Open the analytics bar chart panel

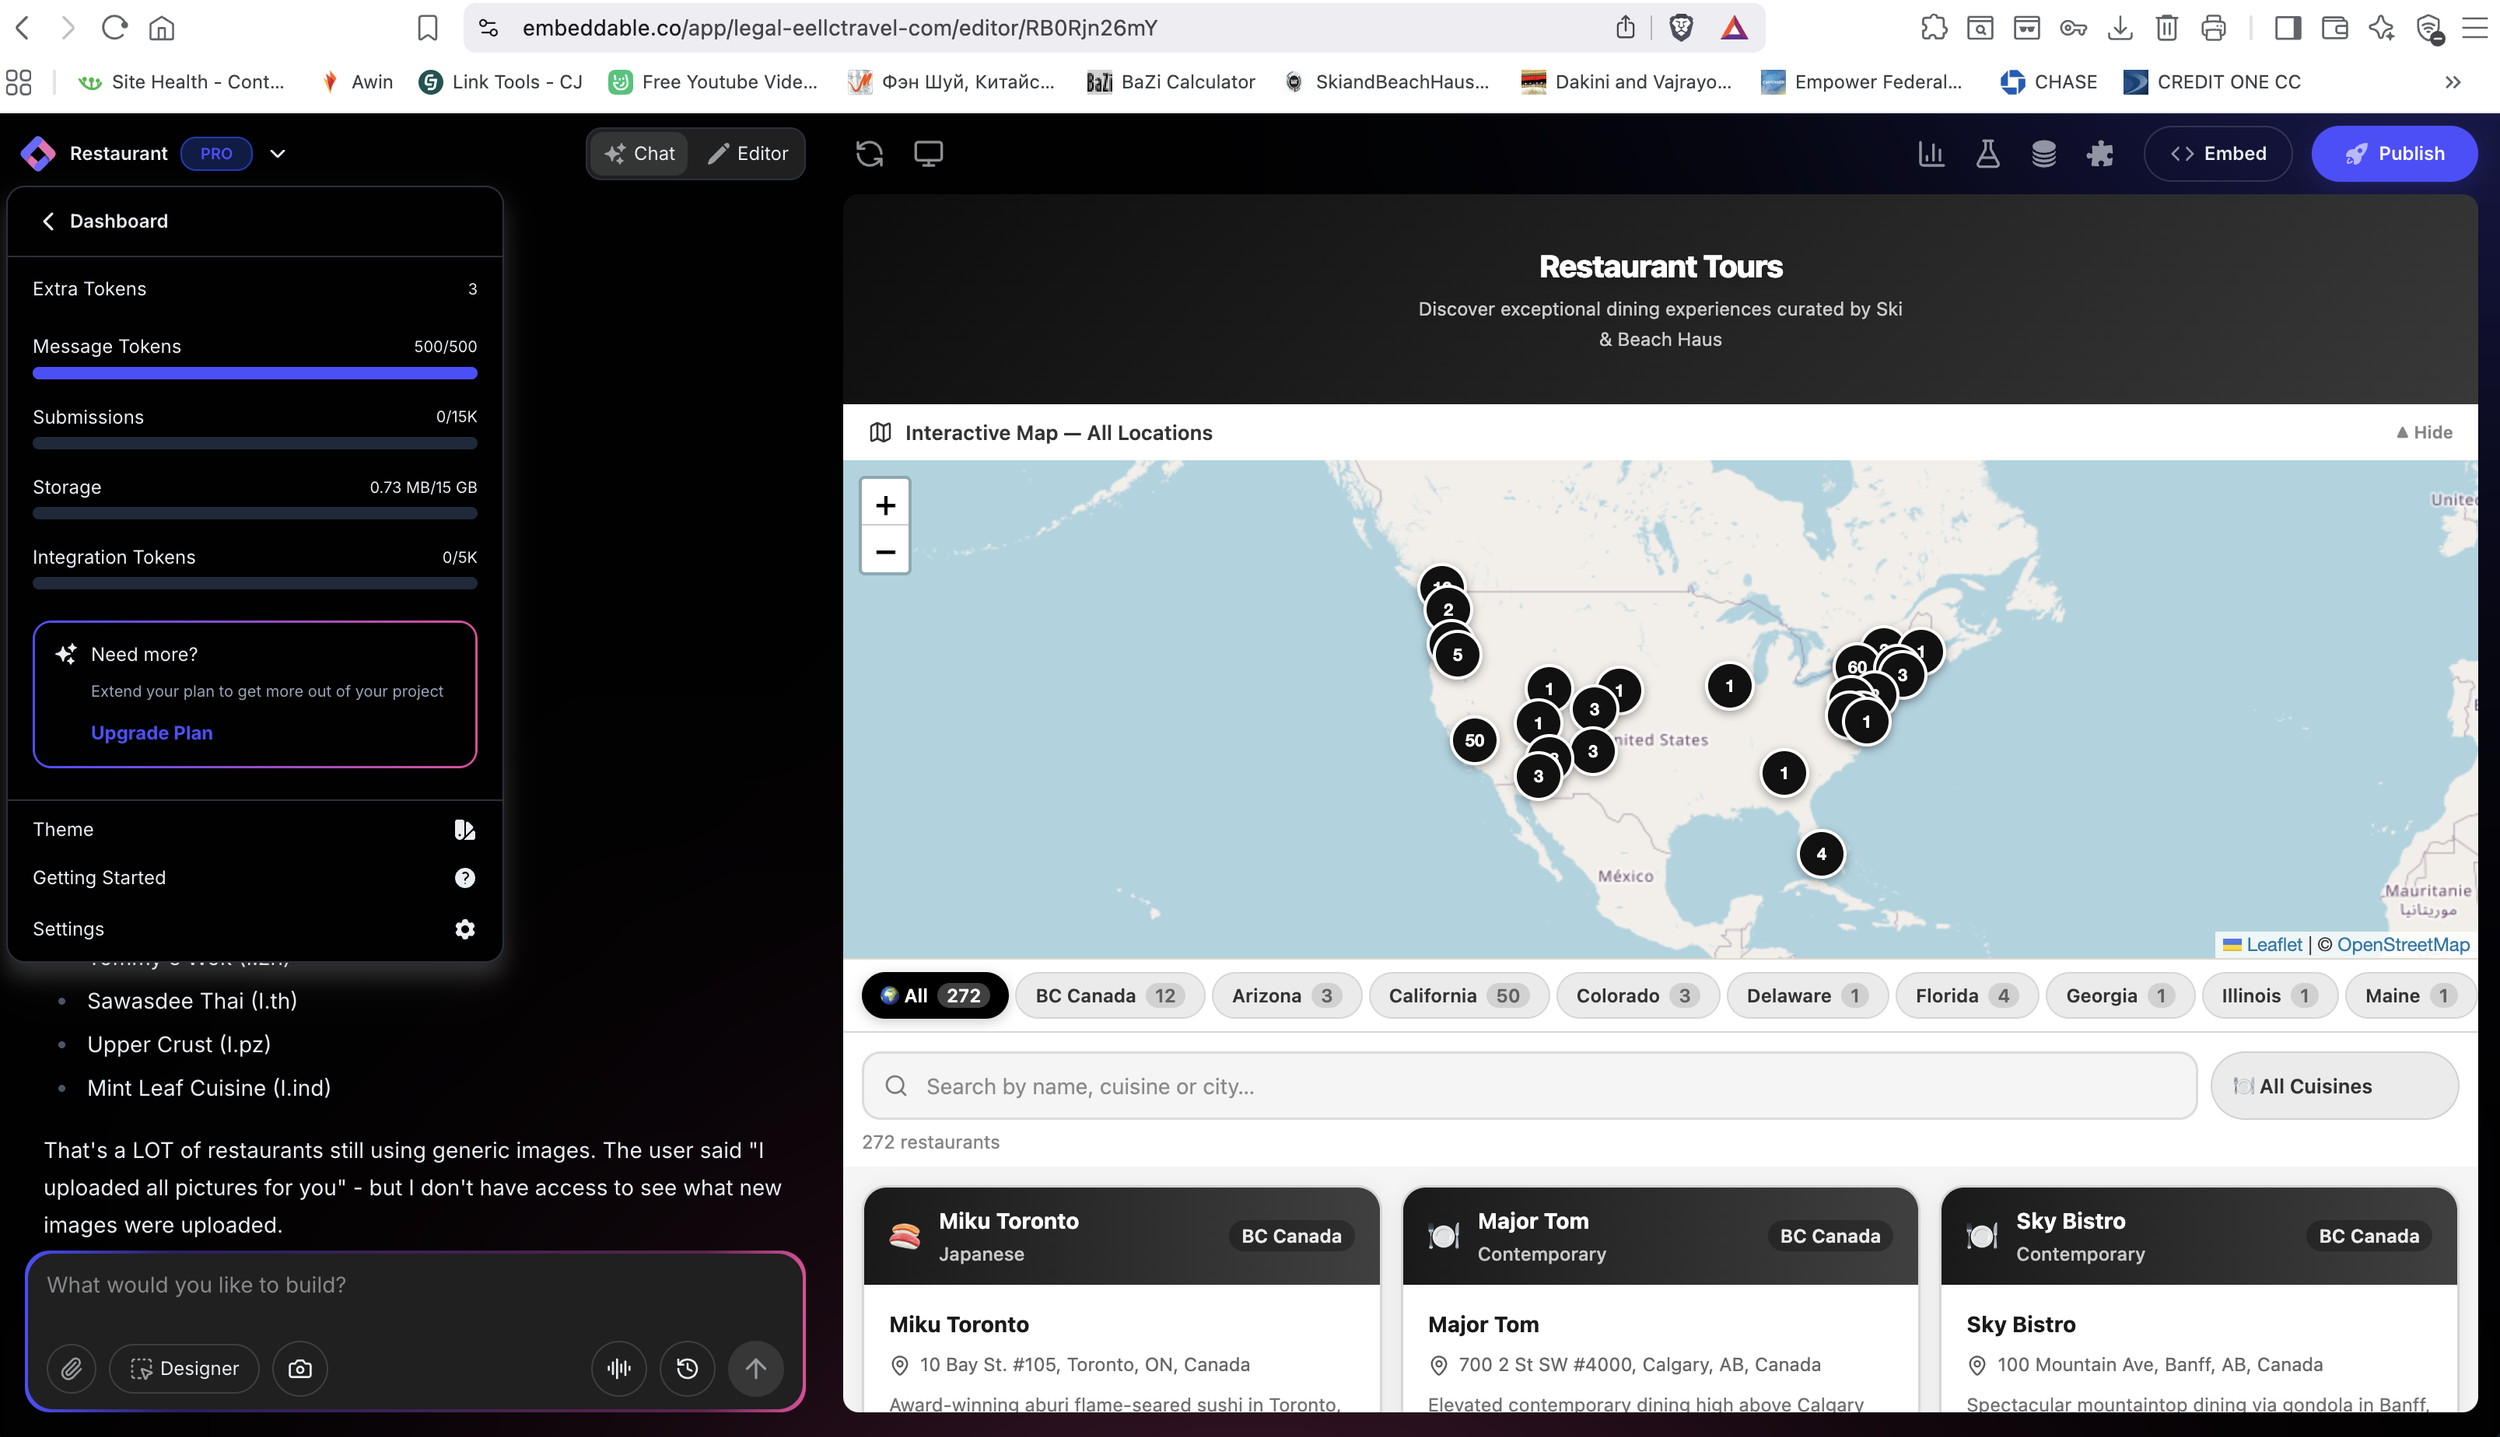pos(1932,153)
